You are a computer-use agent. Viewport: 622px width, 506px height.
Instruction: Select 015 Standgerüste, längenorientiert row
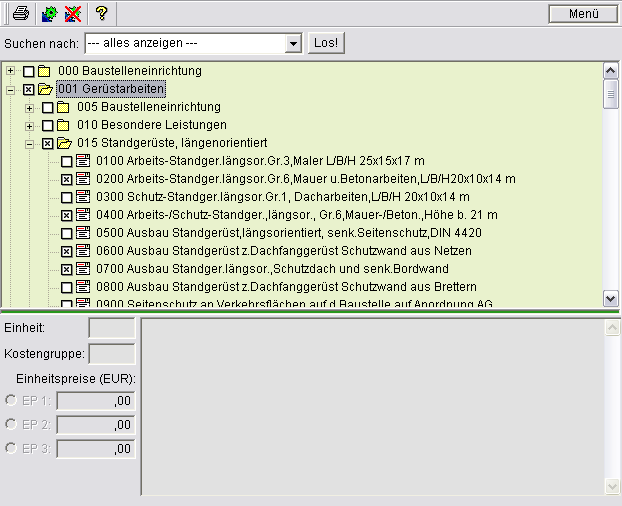click(172, 143)
